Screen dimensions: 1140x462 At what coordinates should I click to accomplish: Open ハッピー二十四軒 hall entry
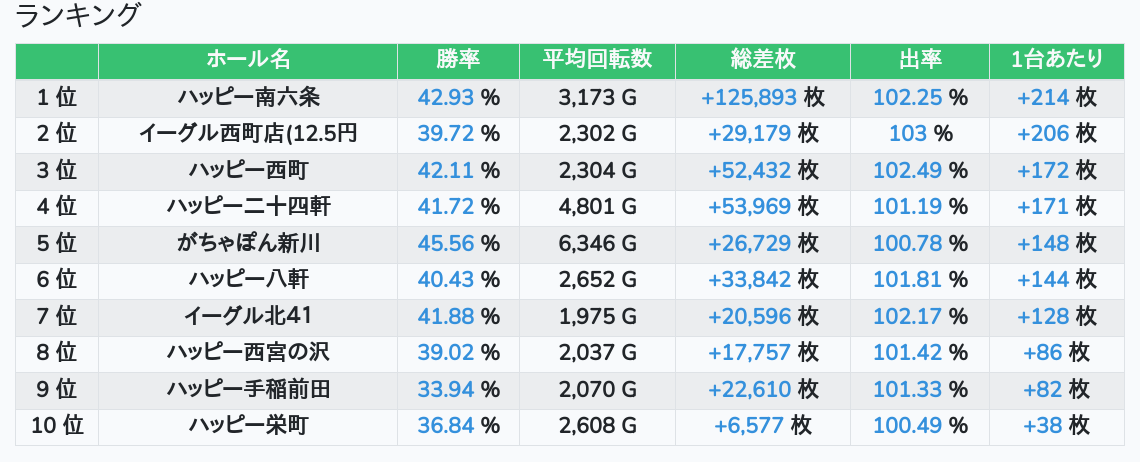[x=248, y=207]
